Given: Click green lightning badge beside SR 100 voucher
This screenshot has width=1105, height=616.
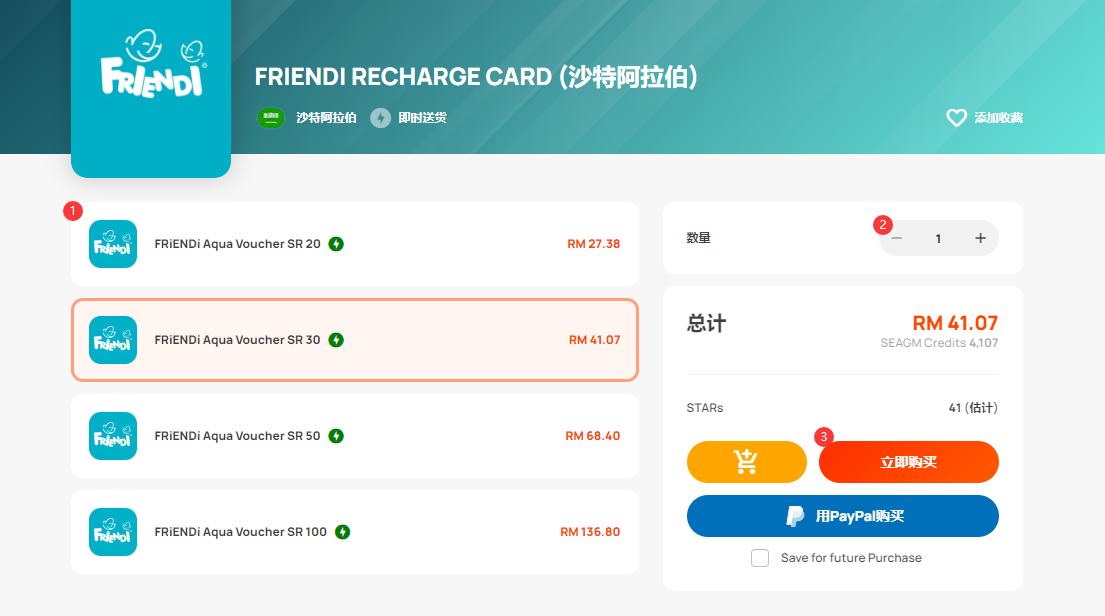Looking at the screenshot, I should point(342,532).
